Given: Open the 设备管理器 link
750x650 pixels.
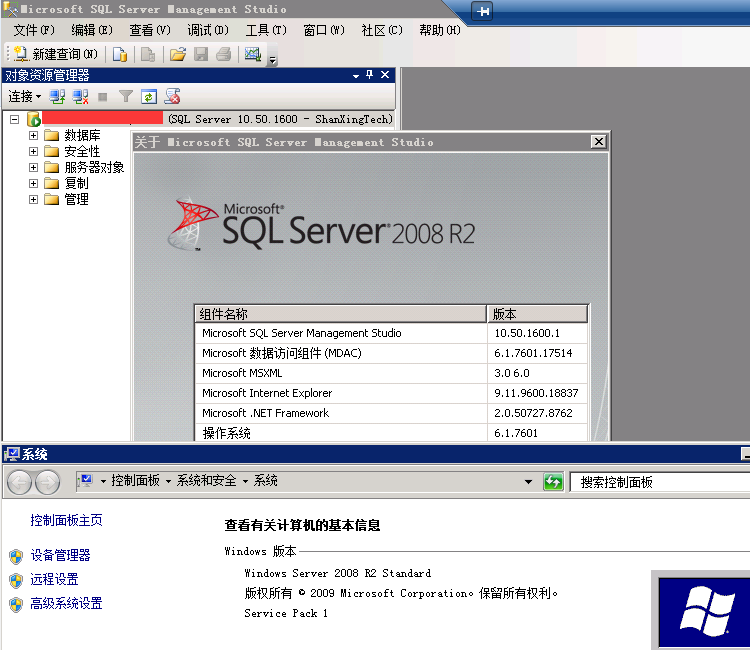Looking at the screenshot, I should coord(60,555).
